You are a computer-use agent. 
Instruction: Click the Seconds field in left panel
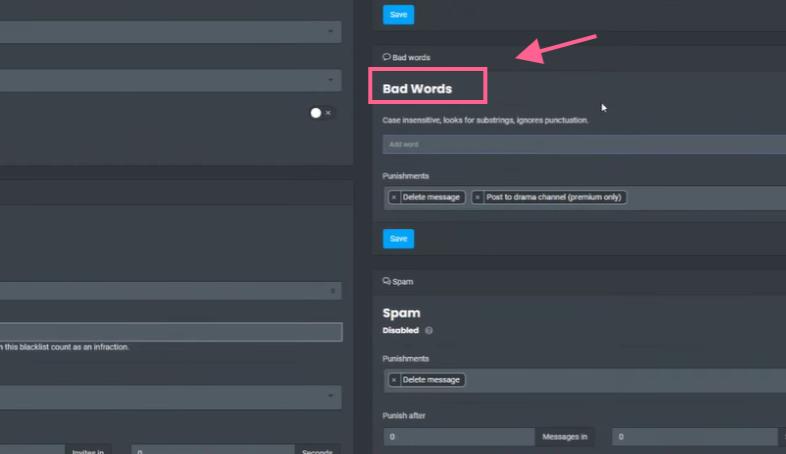click(x=213, y=449)
